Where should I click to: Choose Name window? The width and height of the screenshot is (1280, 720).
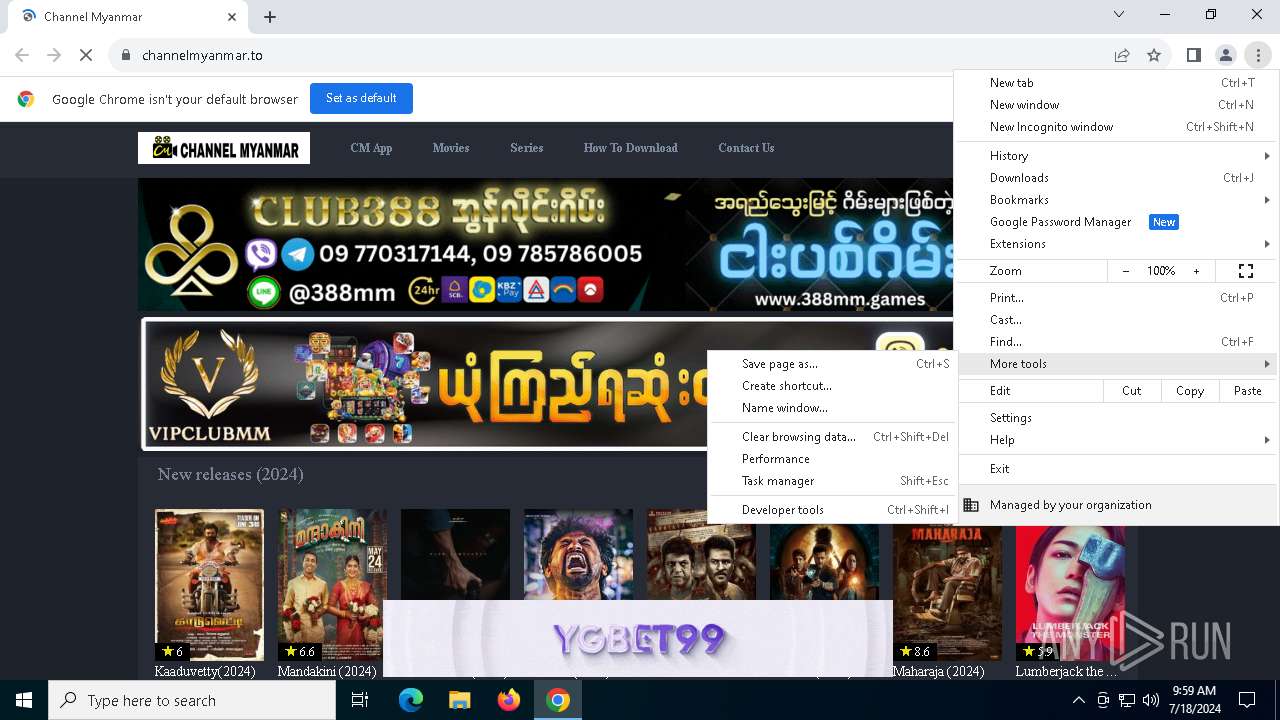[832, 408]
